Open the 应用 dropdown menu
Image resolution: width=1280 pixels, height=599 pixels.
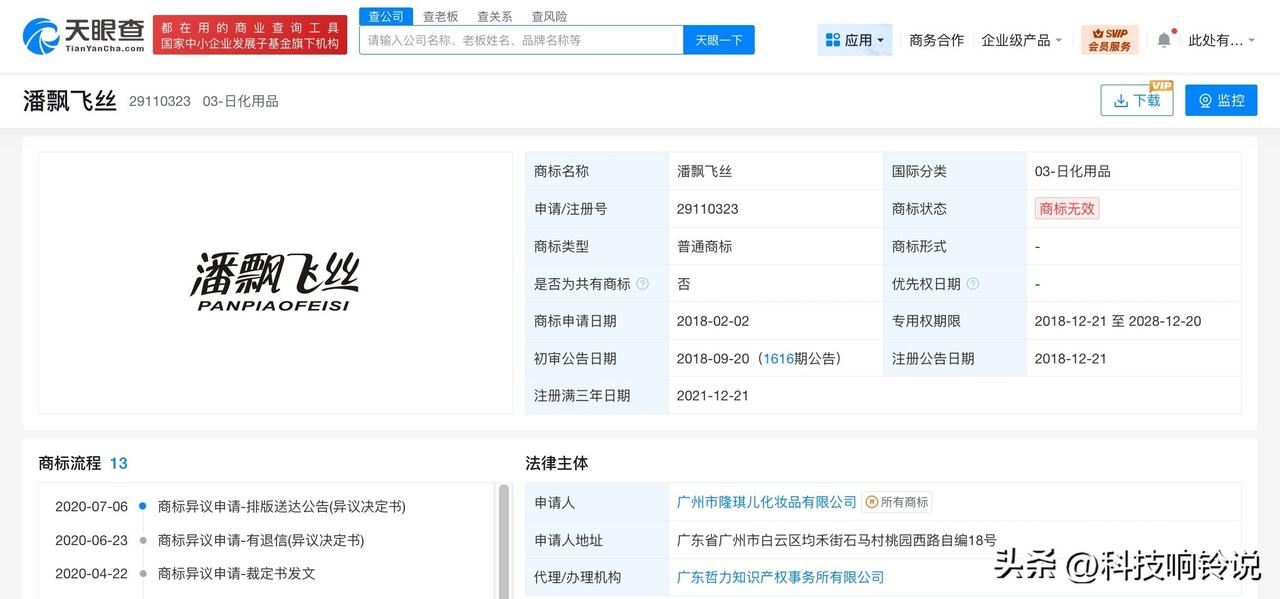click(x=855, y=40)
